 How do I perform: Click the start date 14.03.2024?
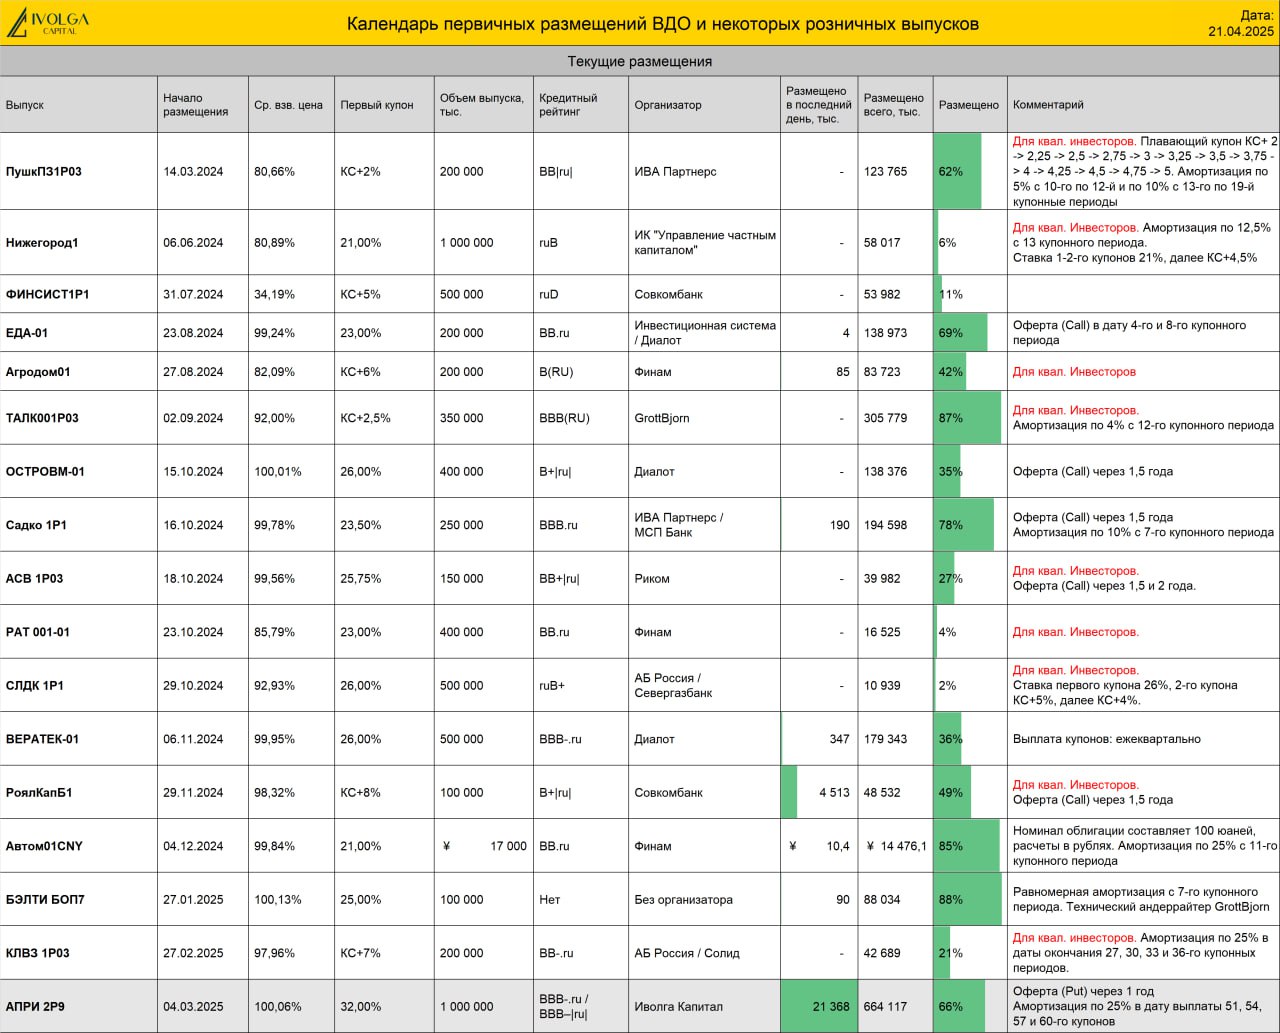pyautogui.click(x=193, y=172)
